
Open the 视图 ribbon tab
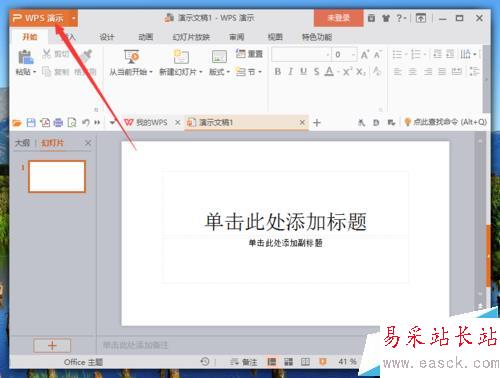[275, 37]
